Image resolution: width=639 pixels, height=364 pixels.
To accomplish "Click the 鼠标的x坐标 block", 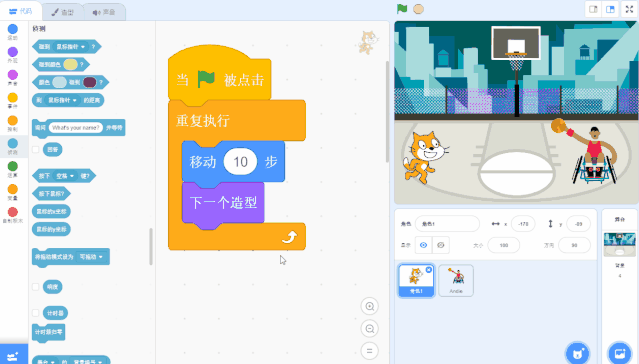I will pyautogui.click(x=51, y=212).
